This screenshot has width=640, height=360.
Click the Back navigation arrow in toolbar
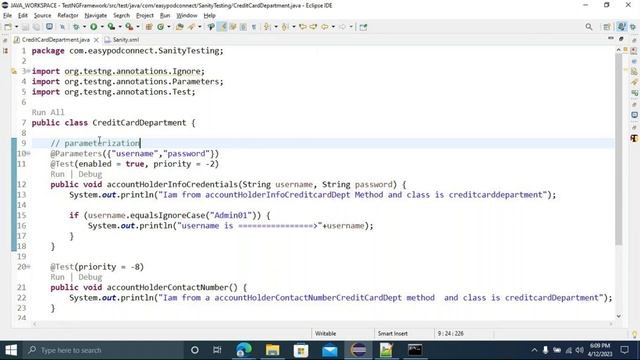pyautogui.click(x=325, y=27)
